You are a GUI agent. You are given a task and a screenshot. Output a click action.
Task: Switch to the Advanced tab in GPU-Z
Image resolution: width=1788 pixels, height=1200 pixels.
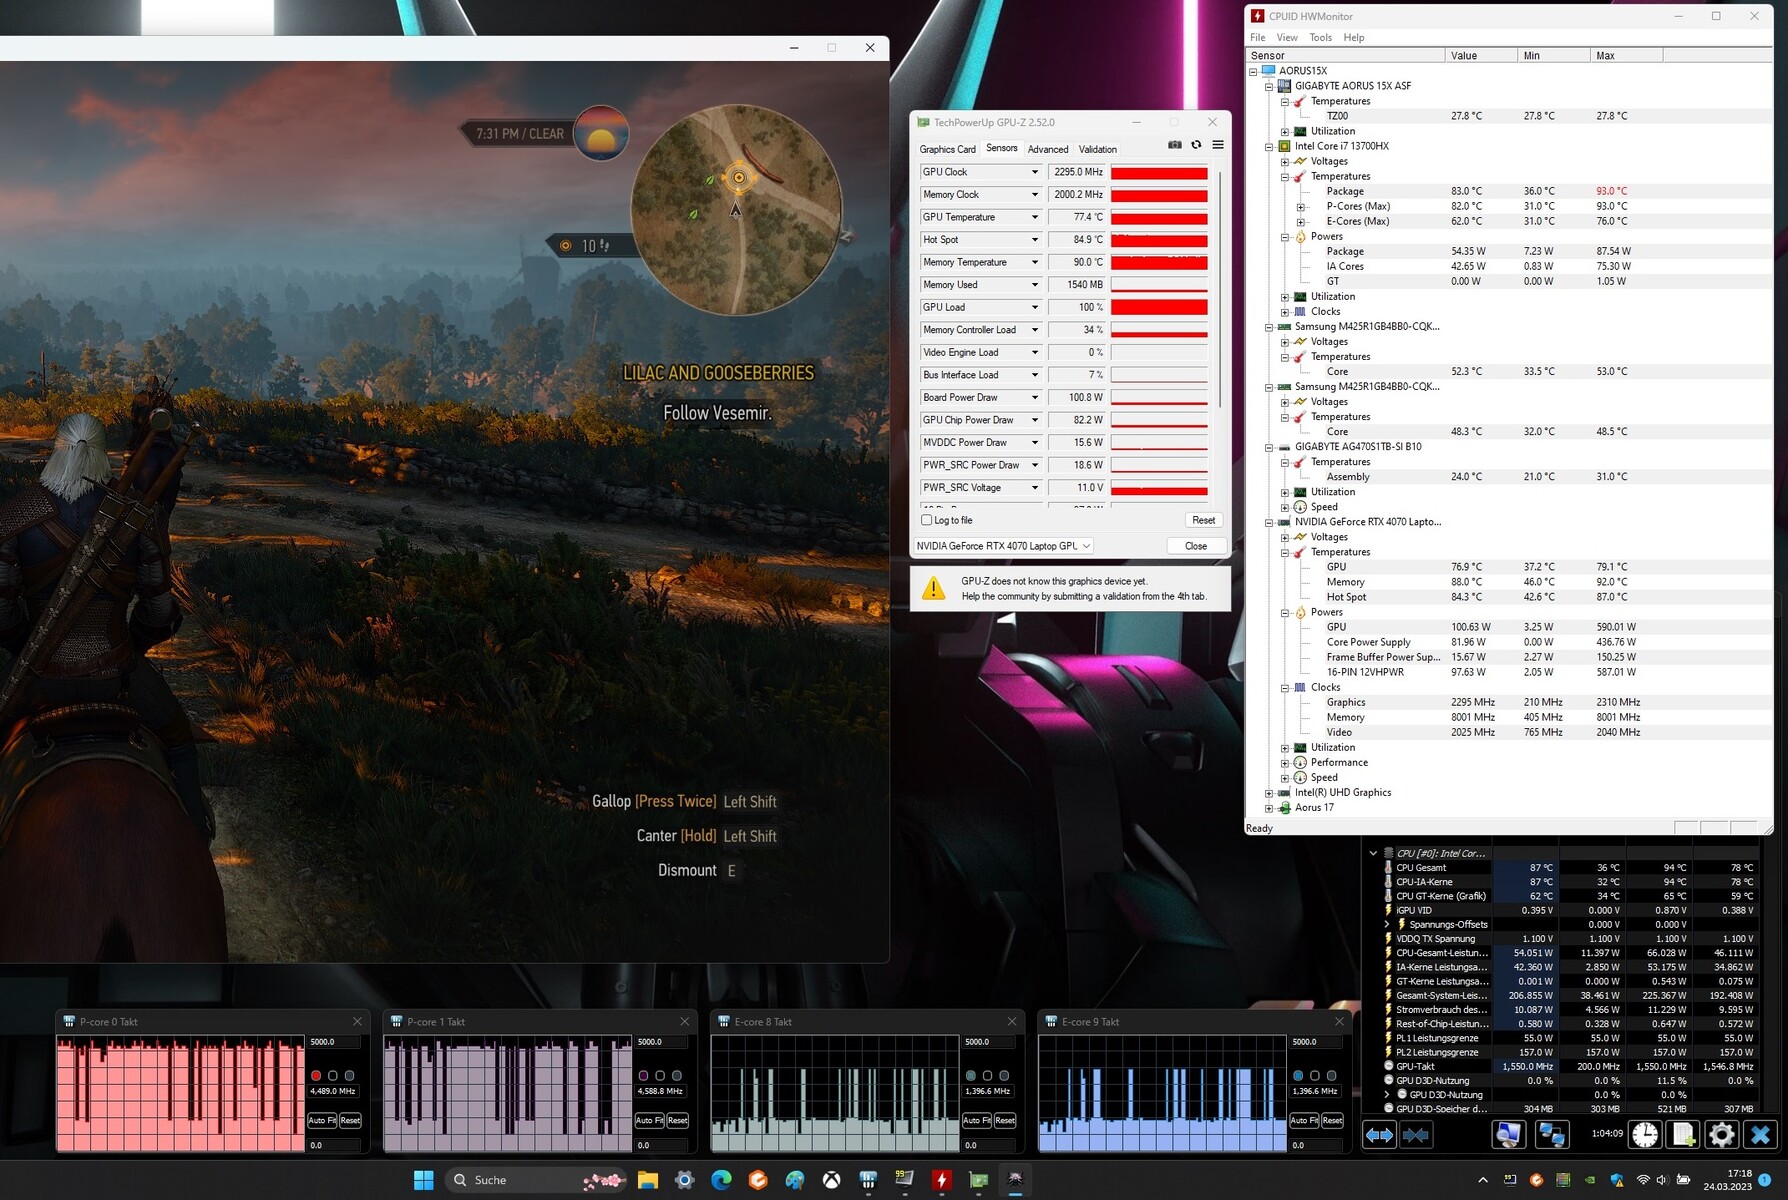click(x=1048, y=149)
